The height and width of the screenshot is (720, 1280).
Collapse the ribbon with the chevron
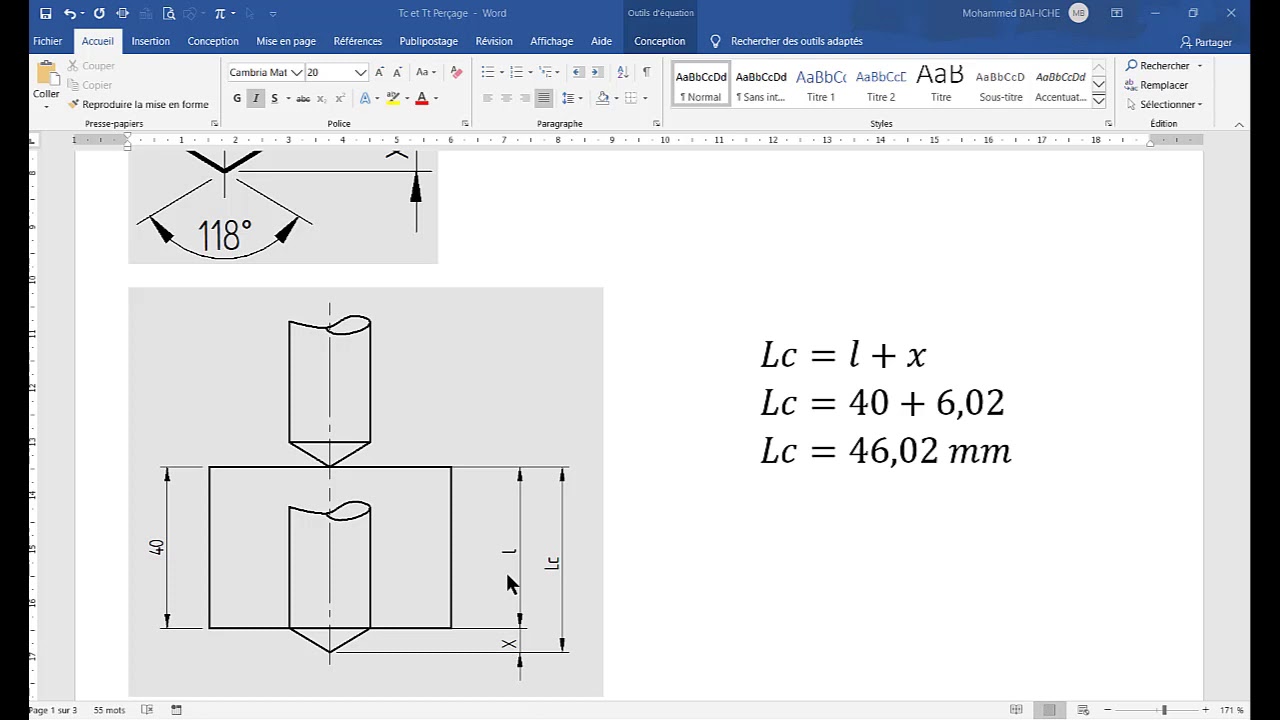pyautogui.click(x=1239, y=124)
